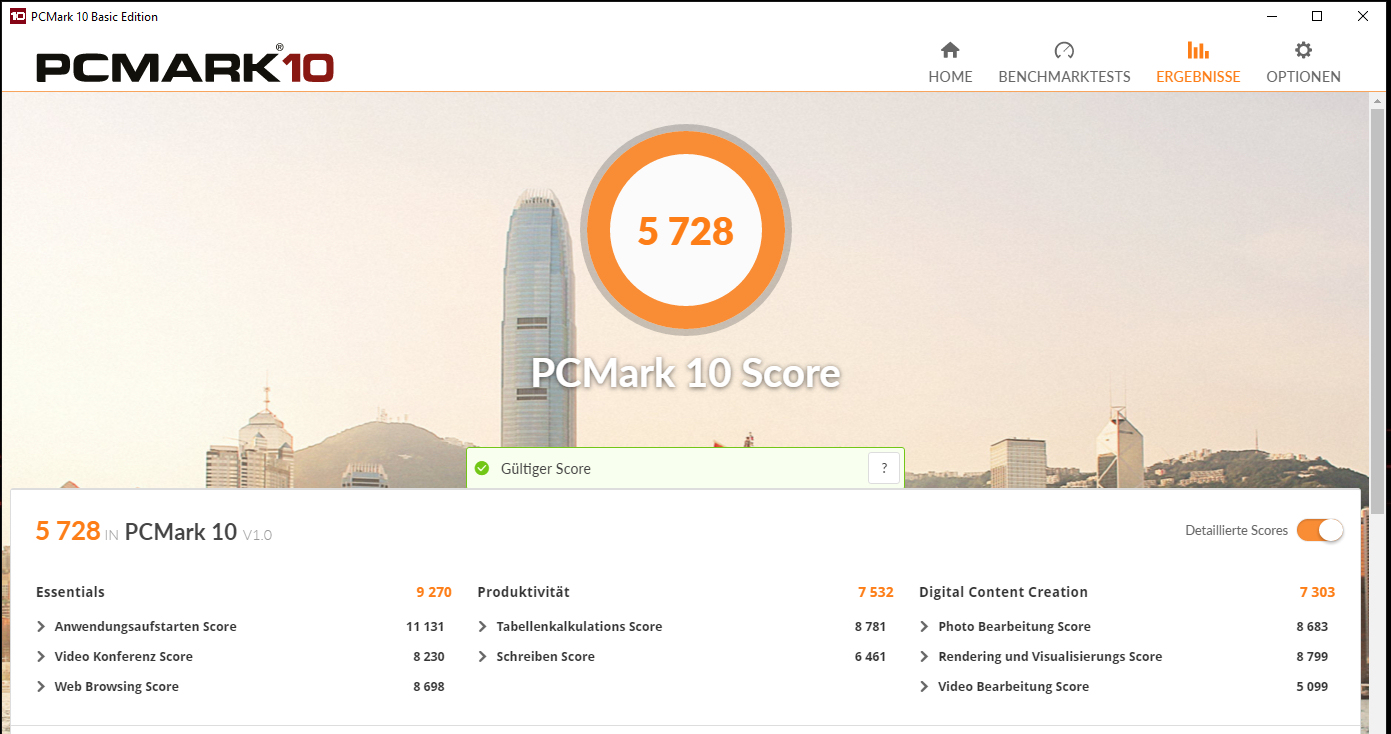Click the Produktivität score 7 532
The height and width of the screenshot is (734, 1391).
coord(876,592)
